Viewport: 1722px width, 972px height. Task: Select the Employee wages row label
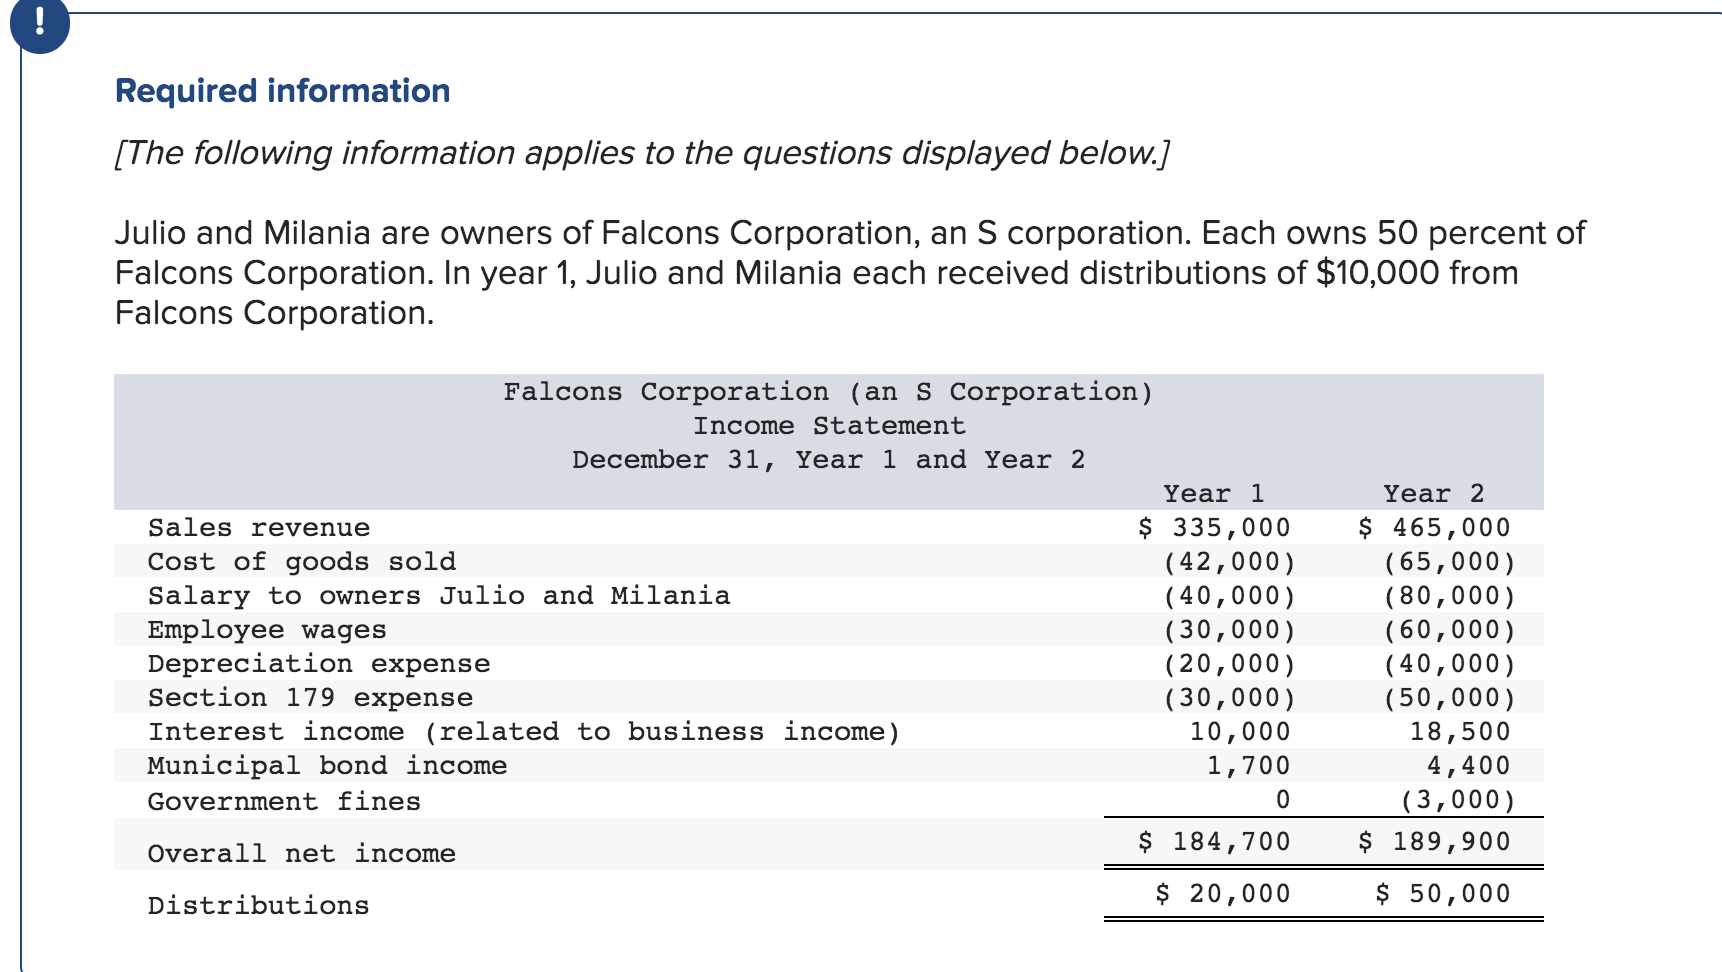[267, 630]
